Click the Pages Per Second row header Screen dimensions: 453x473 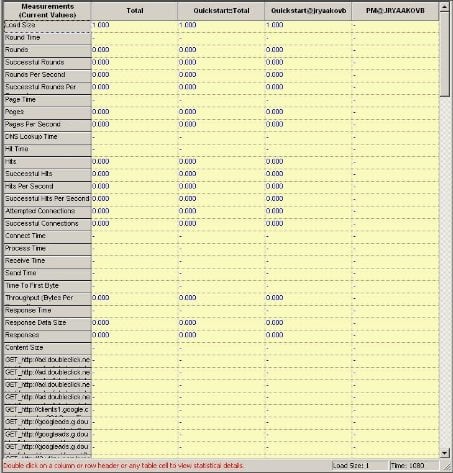[47, 125]
